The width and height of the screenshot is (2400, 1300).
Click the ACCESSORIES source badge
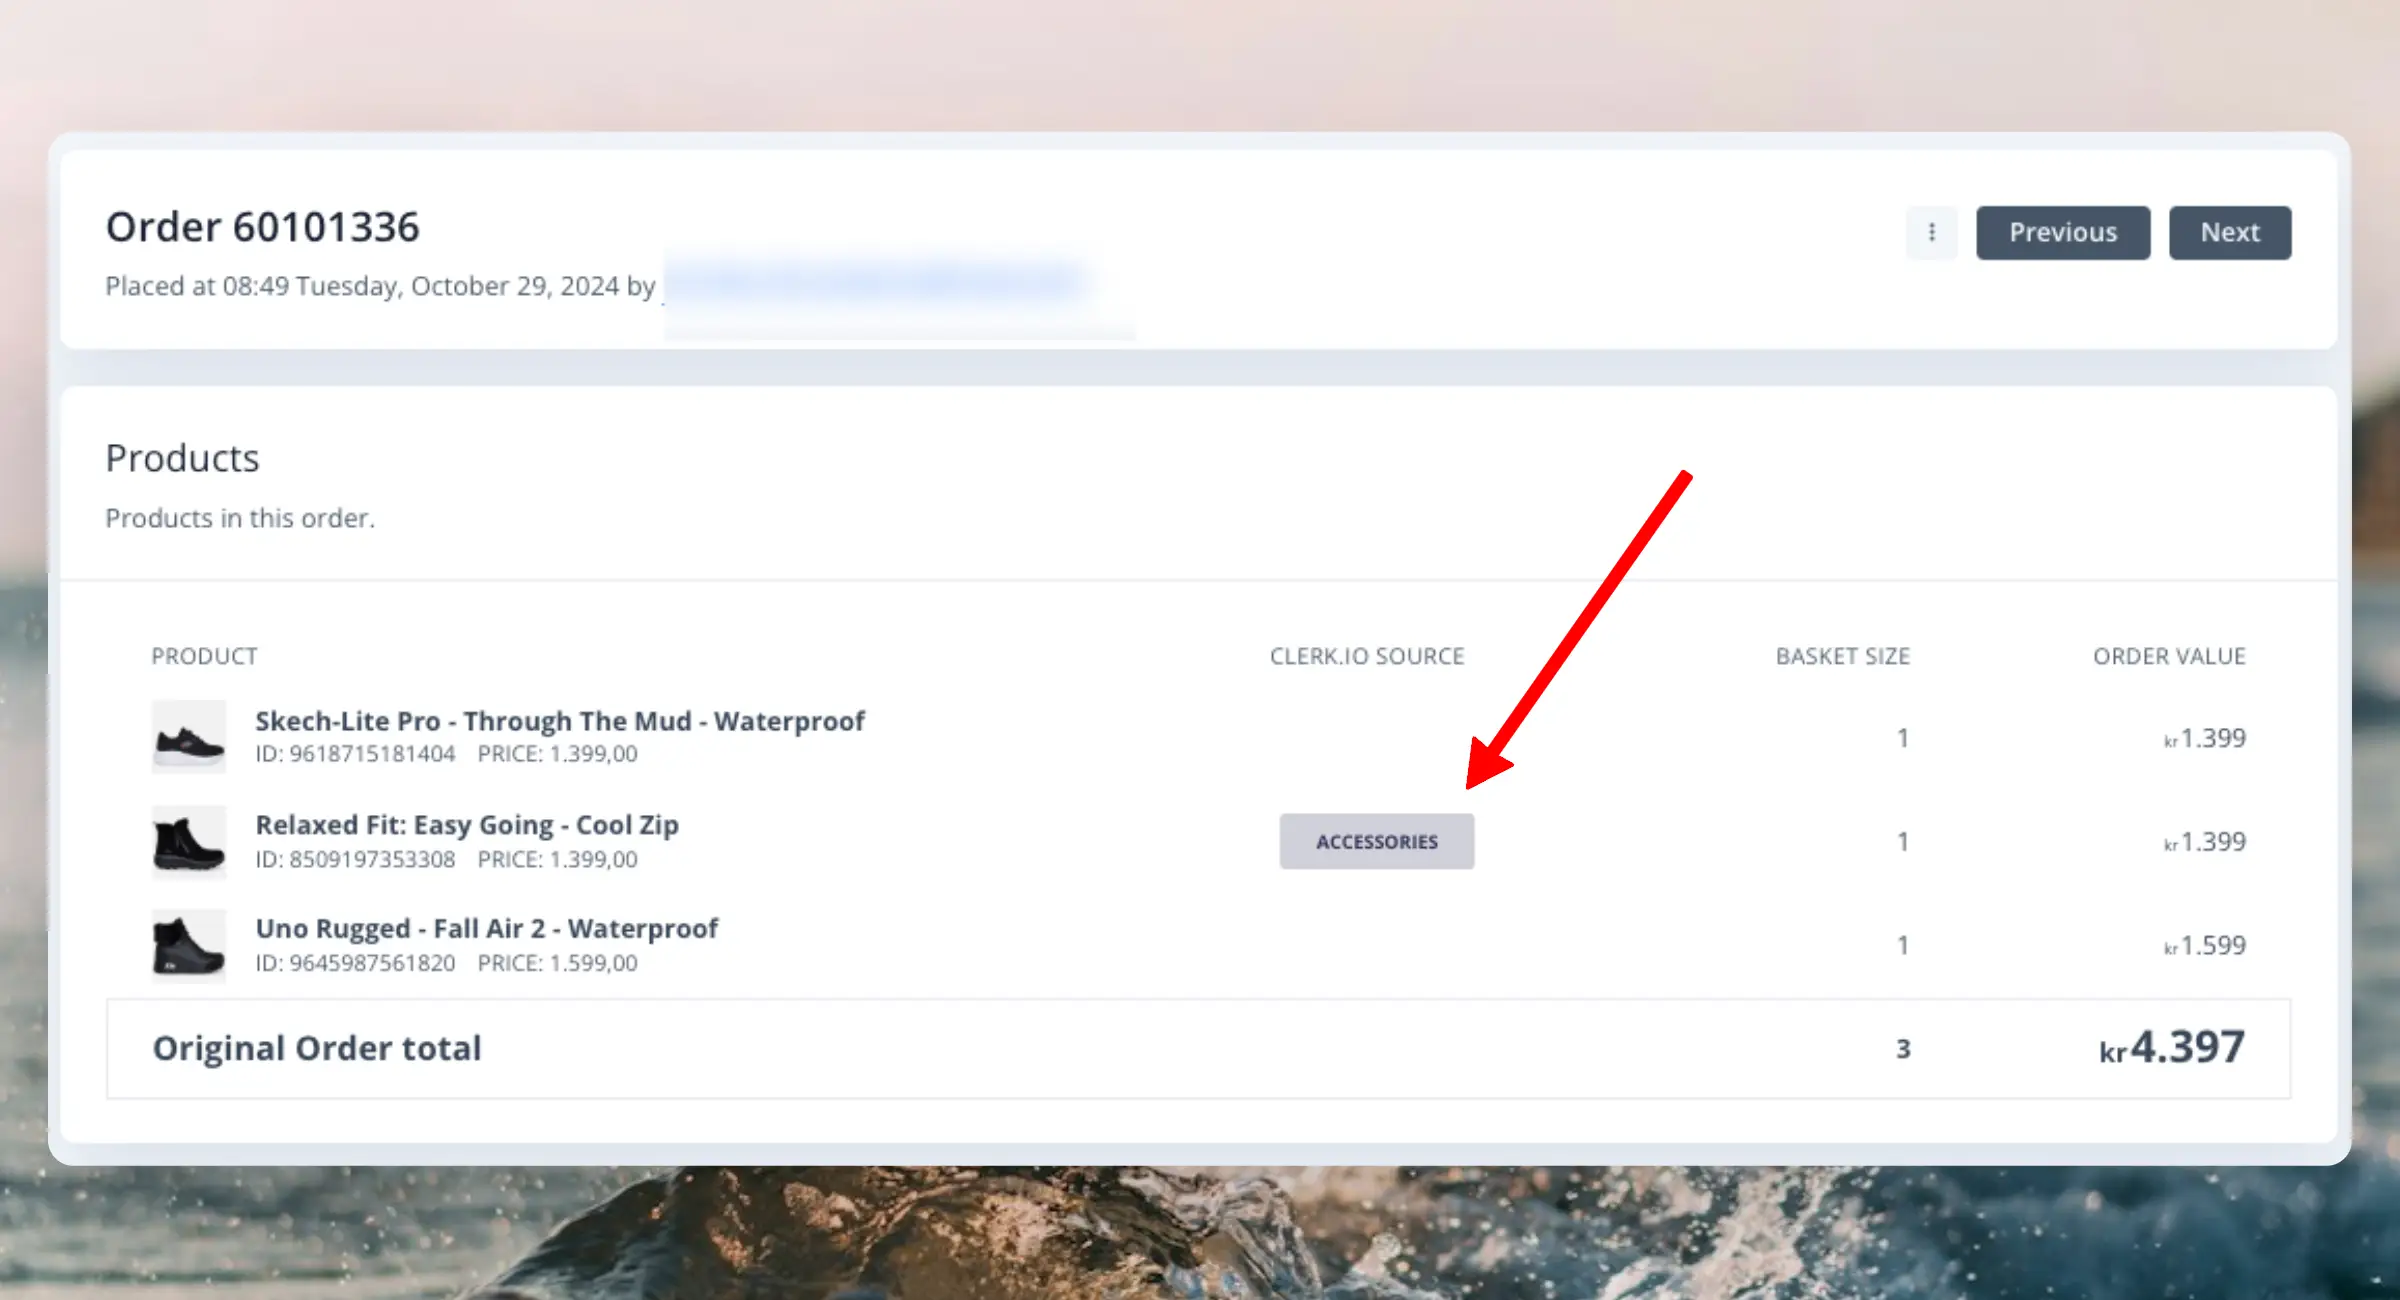[1376, 842]
